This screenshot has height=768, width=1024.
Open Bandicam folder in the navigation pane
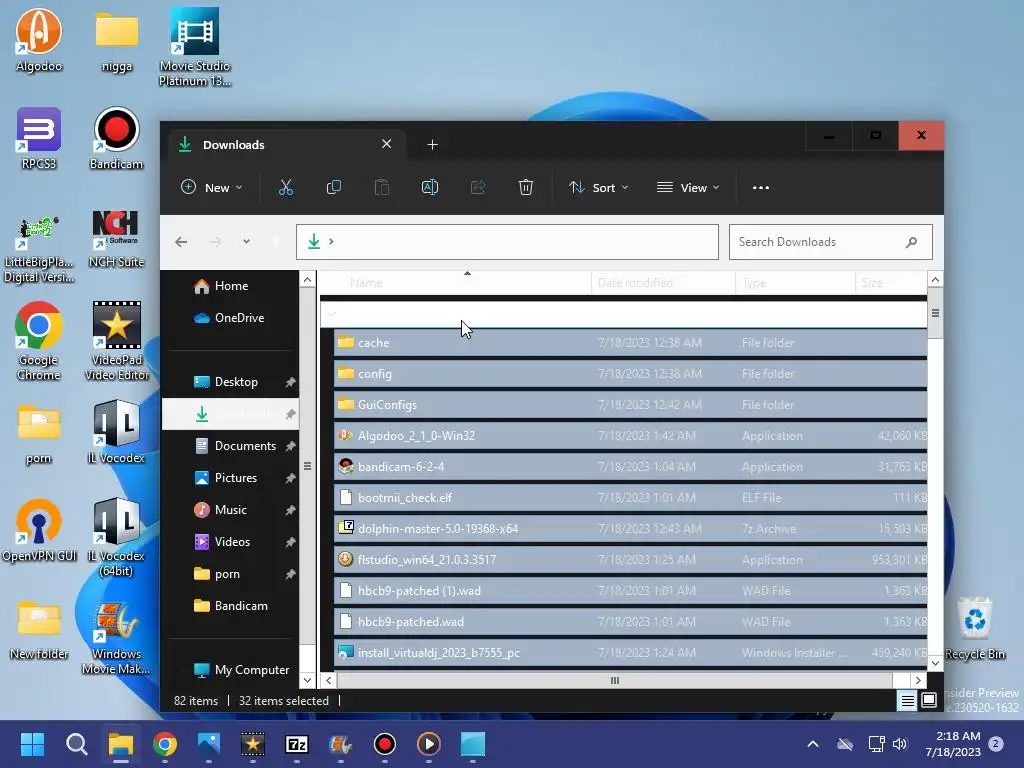[231, 606]
